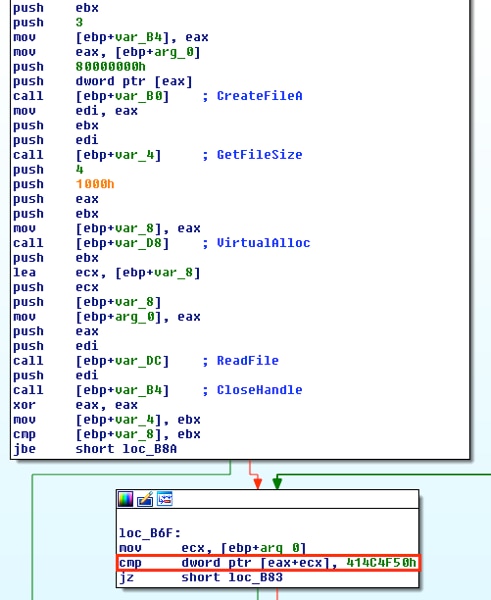The image size is (491, 600).
Task: Select the 80000000h operand
Action: (x=111, y=67)
